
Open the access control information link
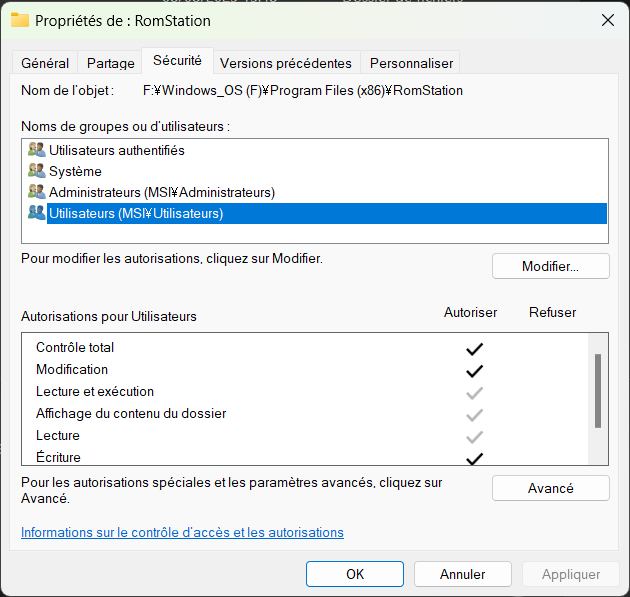182,532
